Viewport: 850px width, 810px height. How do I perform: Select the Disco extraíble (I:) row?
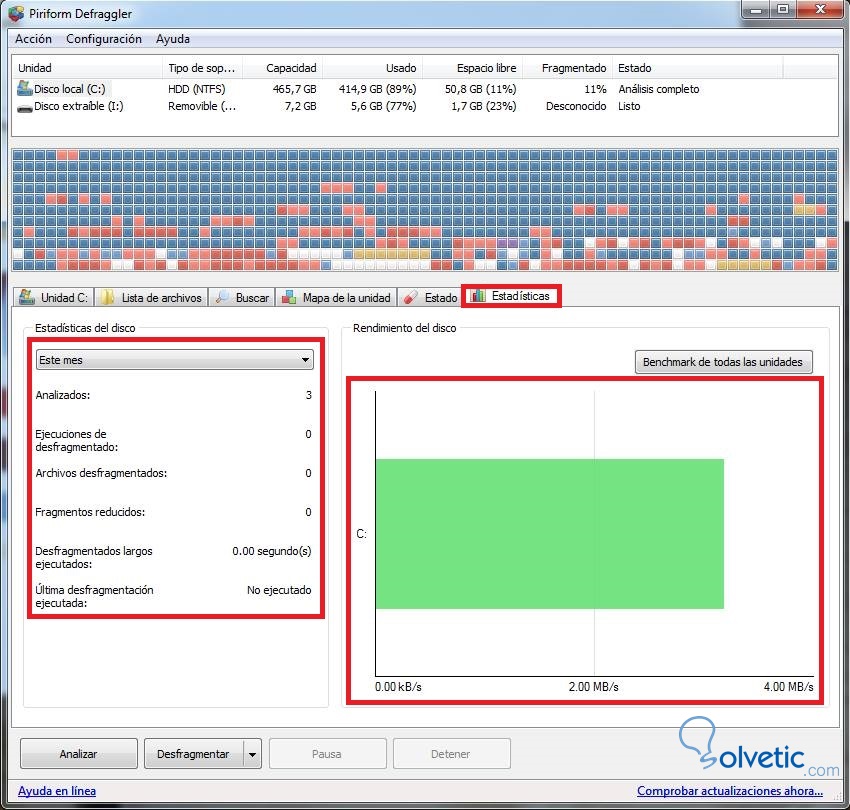pos(425,106)
